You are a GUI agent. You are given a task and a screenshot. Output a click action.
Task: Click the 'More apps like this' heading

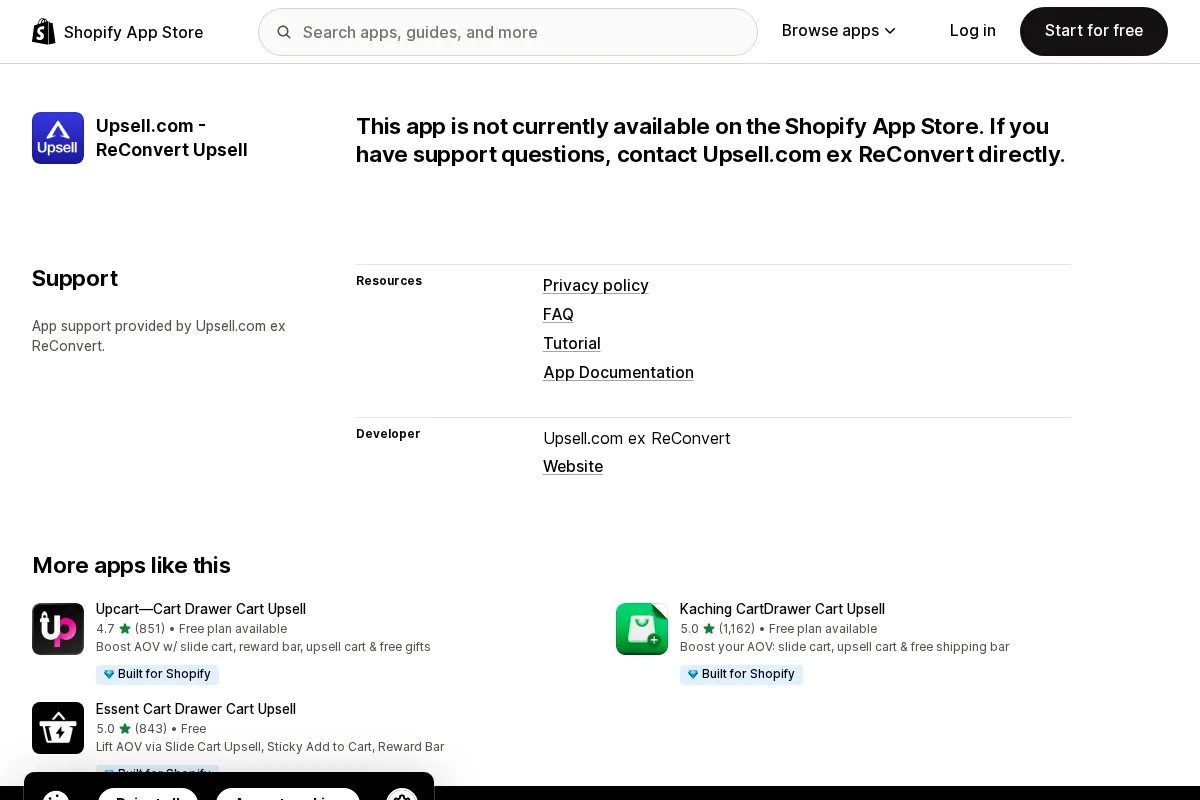point(131,565)
